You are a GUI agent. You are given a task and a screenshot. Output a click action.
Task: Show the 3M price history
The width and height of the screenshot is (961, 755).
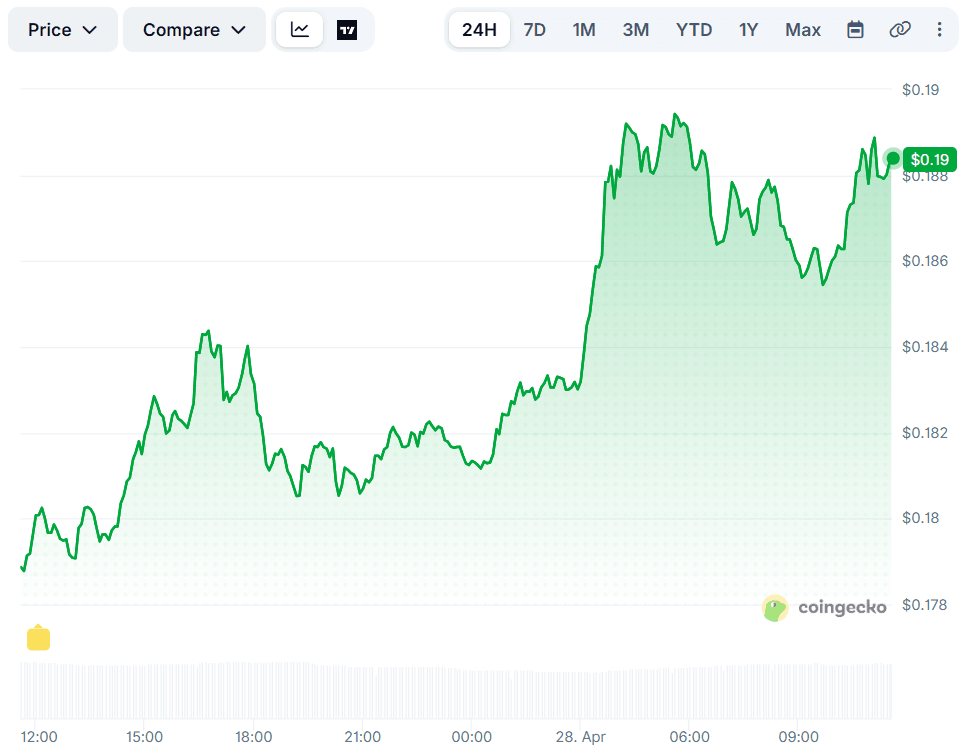point(635,30)
